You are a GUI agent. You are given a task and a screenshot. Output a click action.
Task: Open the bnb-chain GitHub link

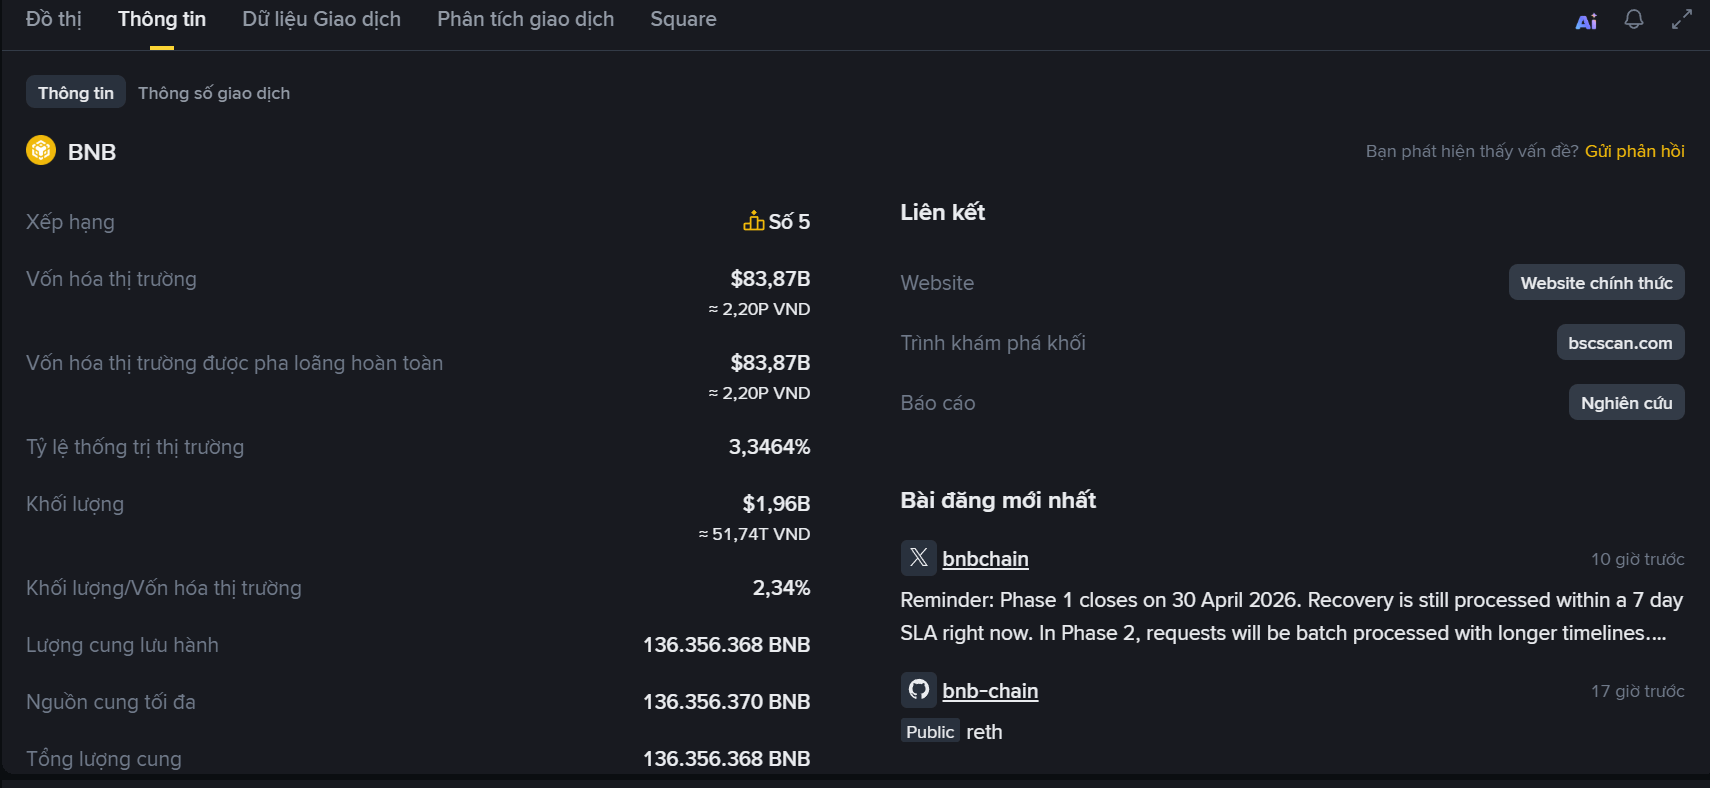click(x=990, y=691)
